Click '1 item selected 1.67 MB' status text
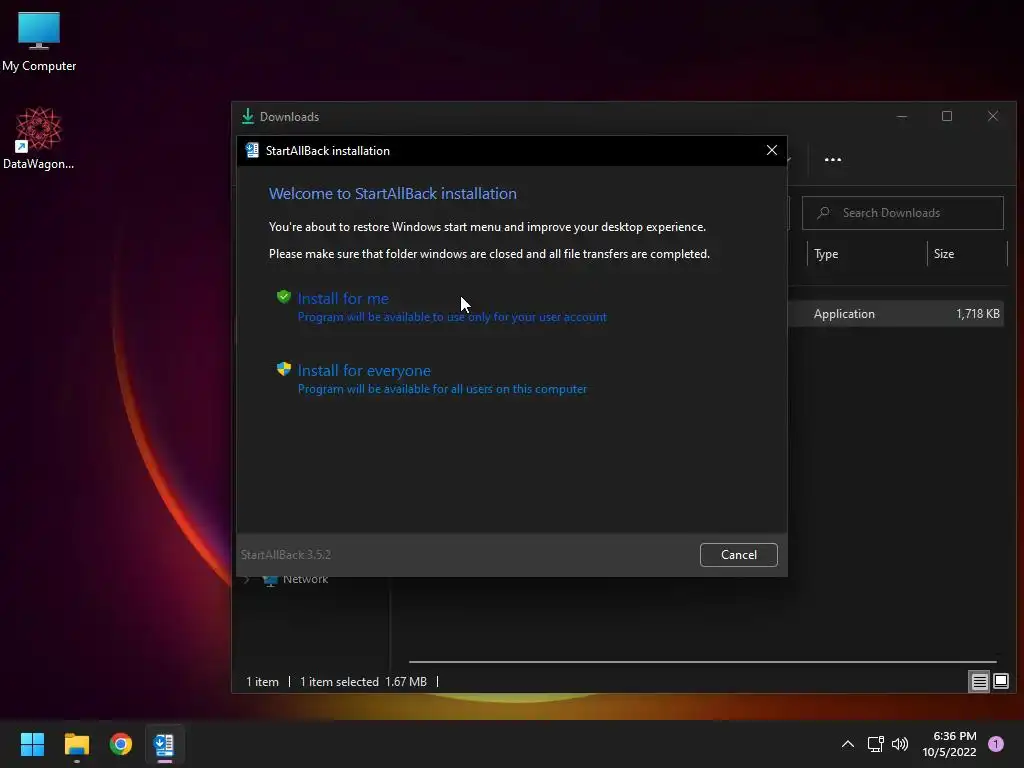1024x768 pixels. point(363,682)
